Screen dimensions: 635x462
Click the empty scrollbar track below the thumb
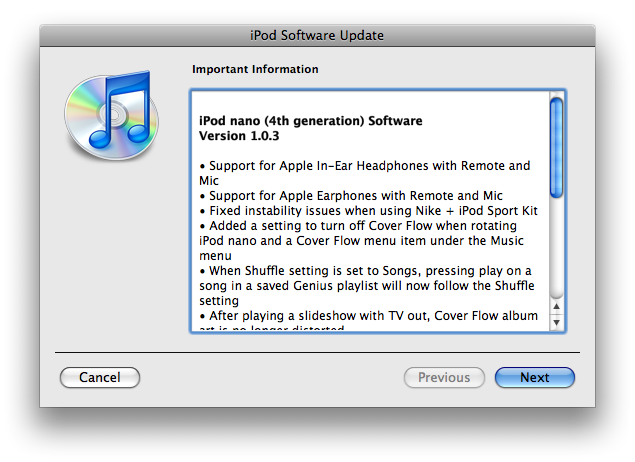(x=556, y=248)
